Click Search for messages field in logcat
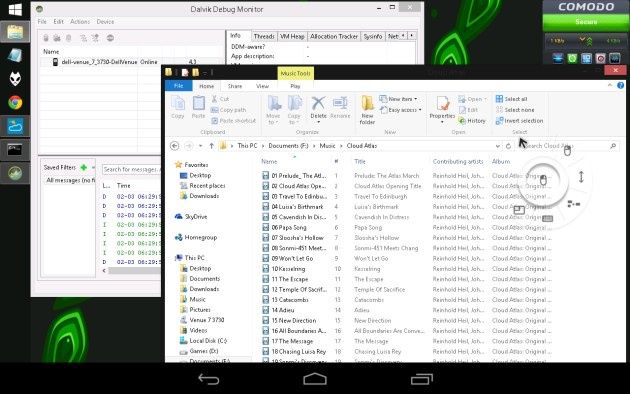Viewport: 630px width, 394px height. tap(131, 169)
